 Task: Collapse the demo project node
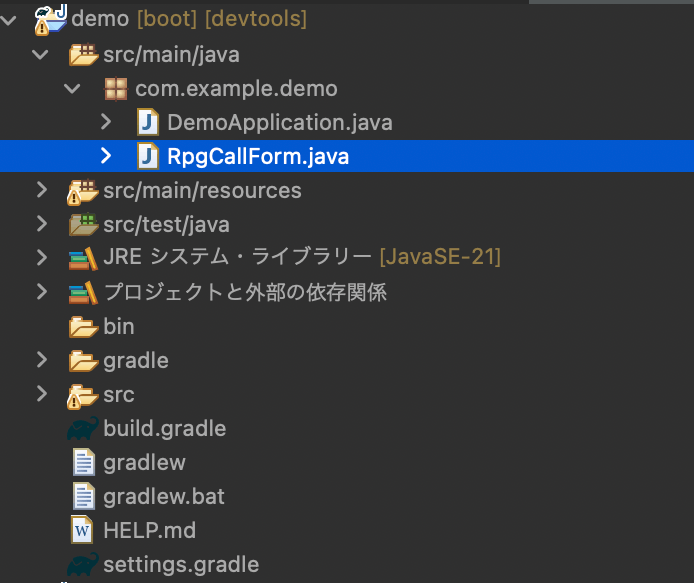tap(9, 20)
